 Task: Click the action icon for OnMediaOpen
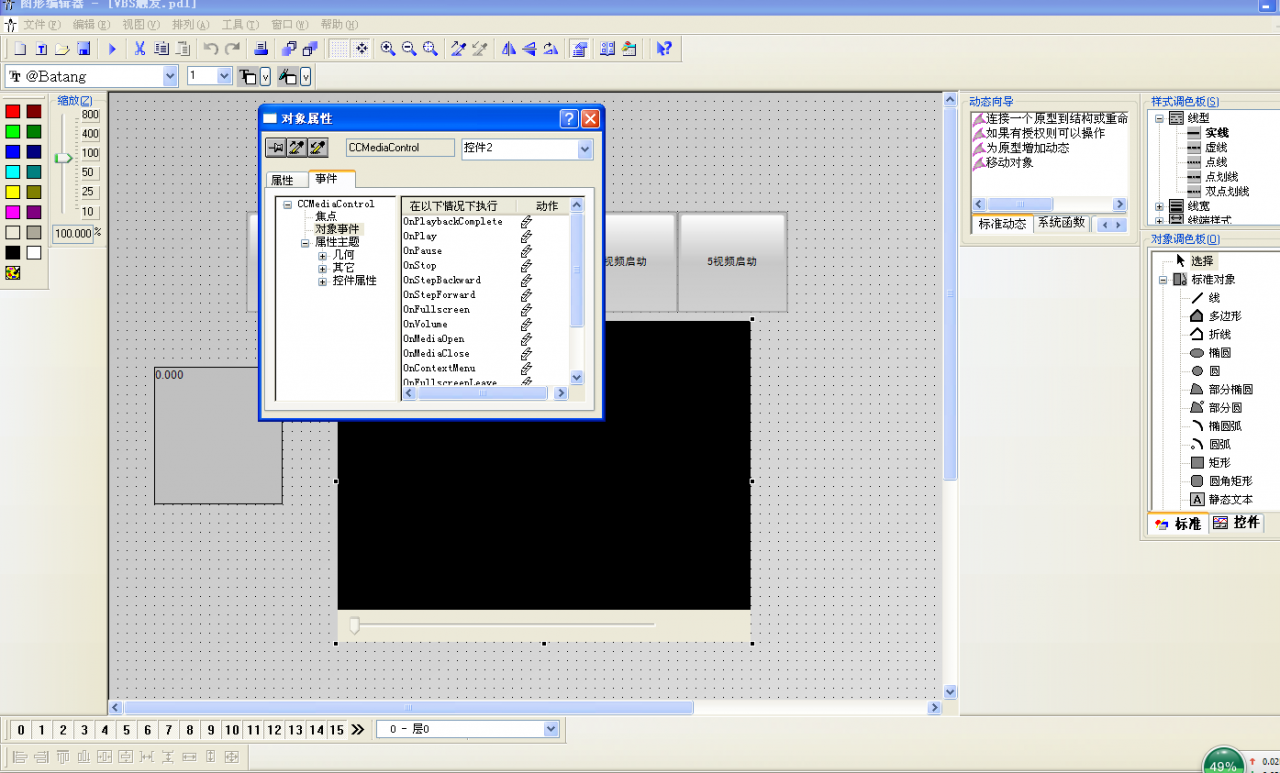point(526,339)
